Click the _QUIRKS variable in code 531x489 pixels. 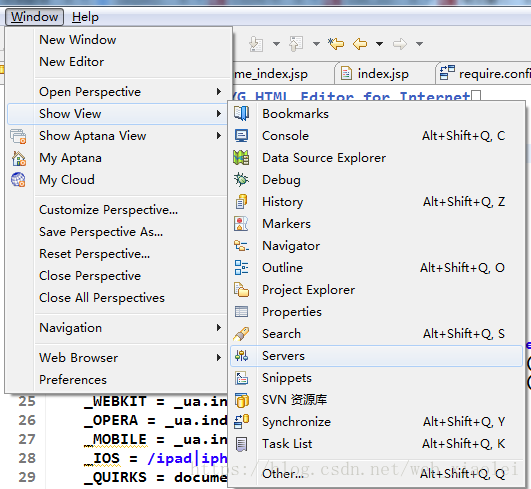pyautogui.click(x=115, y=477)
